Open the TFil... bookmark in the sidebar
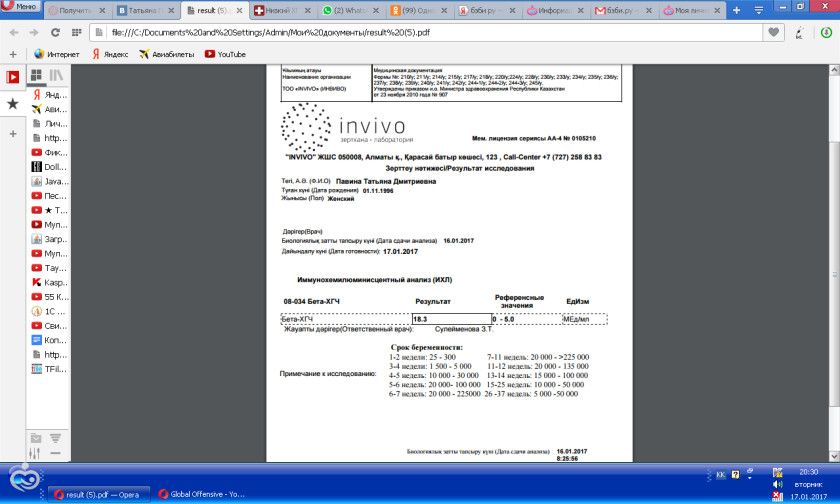Screen dimensions: 840x504 (49, 370)
